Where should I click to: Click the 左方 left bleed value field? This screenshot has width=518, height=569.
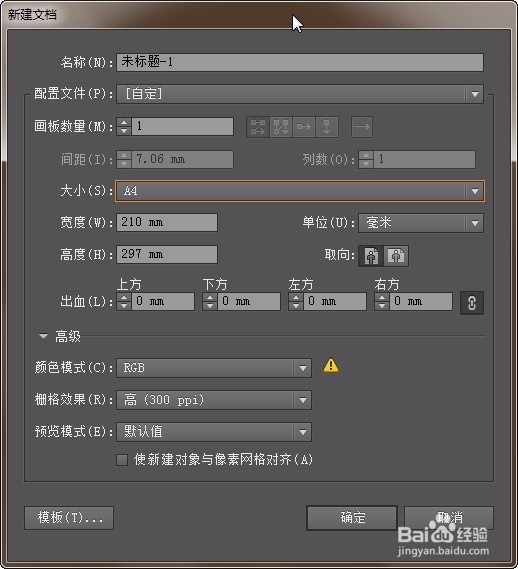pyautogui.click(x=335, y=302)
